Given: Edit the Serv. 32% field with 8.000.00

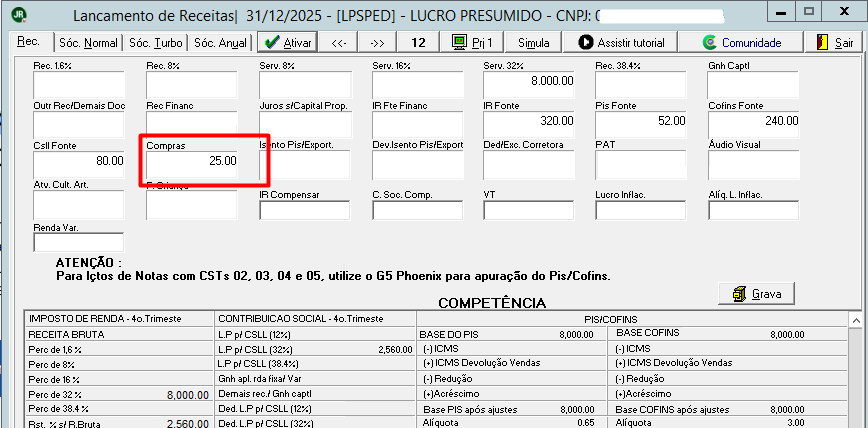Looking at the screenshot, I should 530,85.
